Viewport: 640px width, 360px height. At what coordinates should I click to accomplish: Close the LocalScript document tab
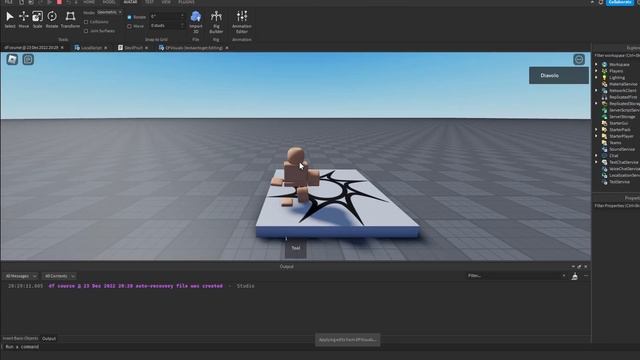click(106, 48)
